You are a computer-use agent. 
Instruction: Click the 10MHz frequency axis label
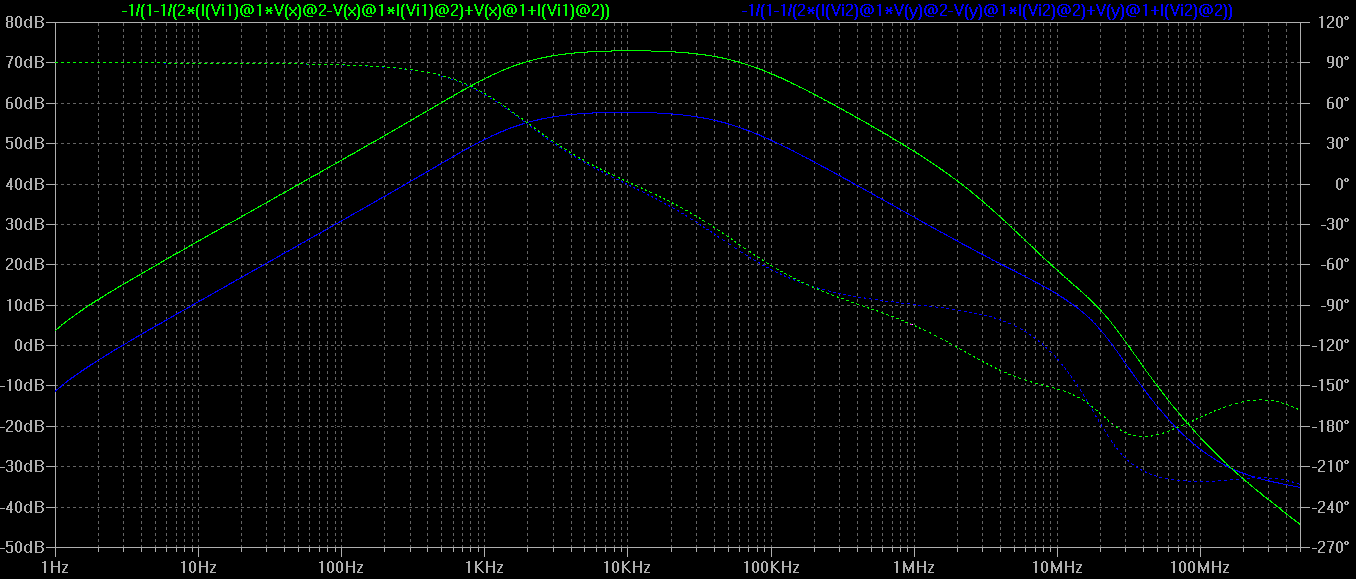tap(1056, 567)
